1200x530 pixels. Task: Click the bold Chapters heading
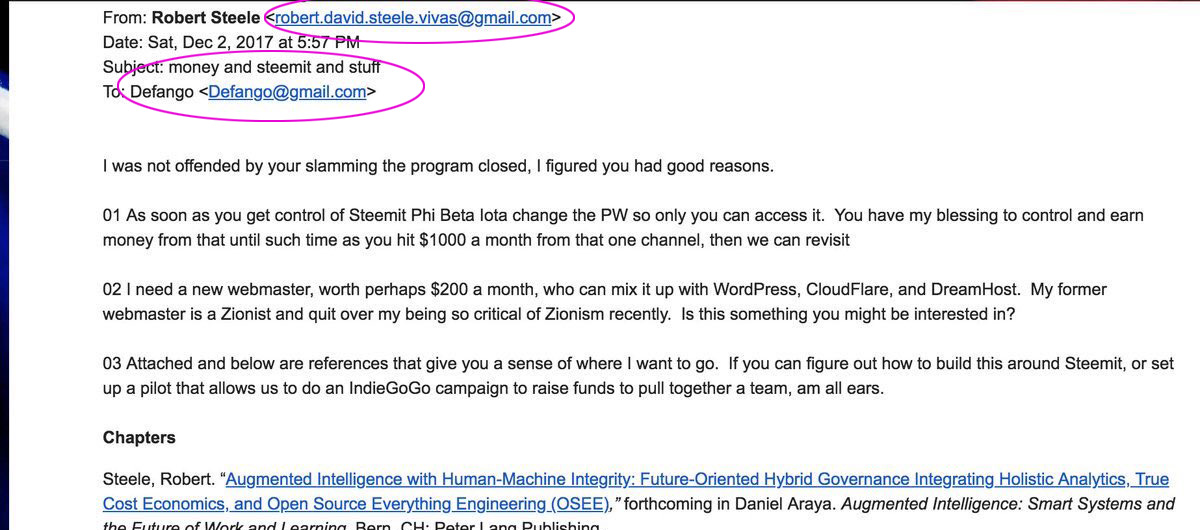[x=139, y=437]
